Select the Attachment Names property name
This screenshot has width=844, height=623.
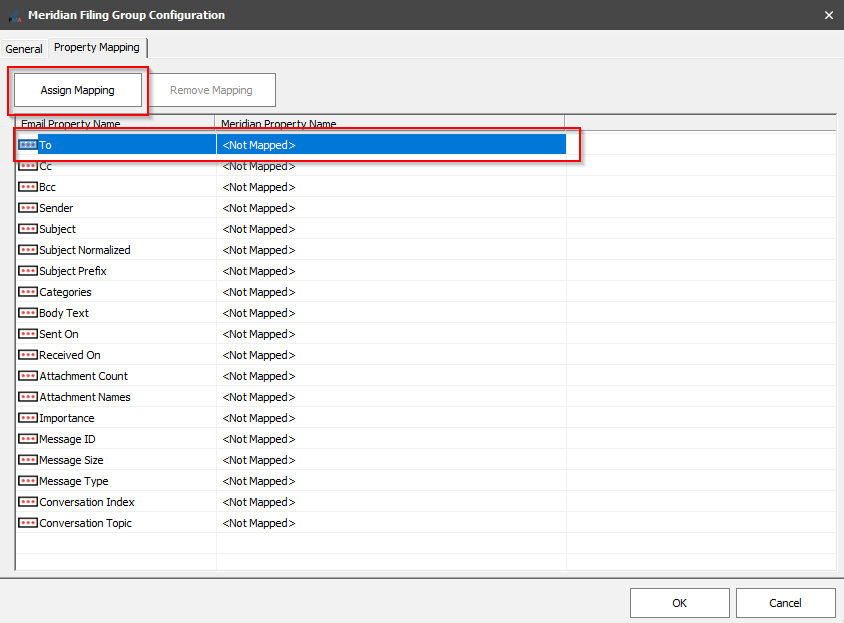85,397
